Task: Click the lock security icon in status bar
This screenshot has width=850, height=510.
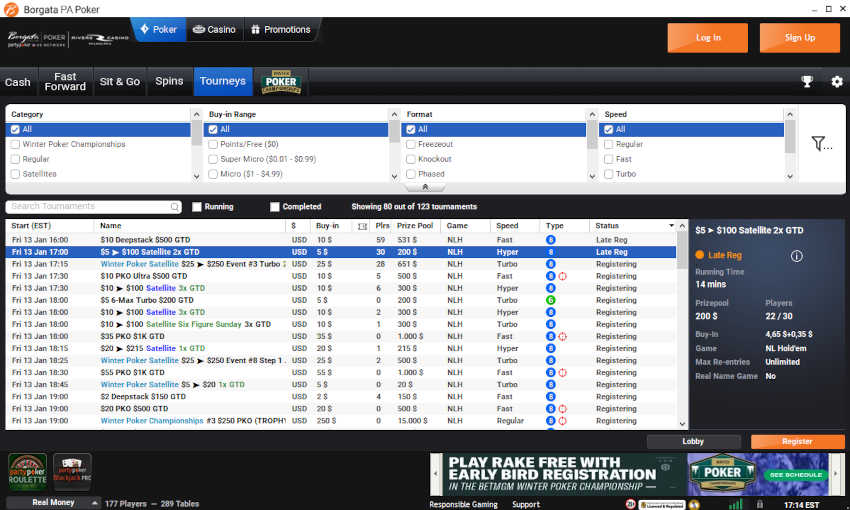Action: click(760, 504)
